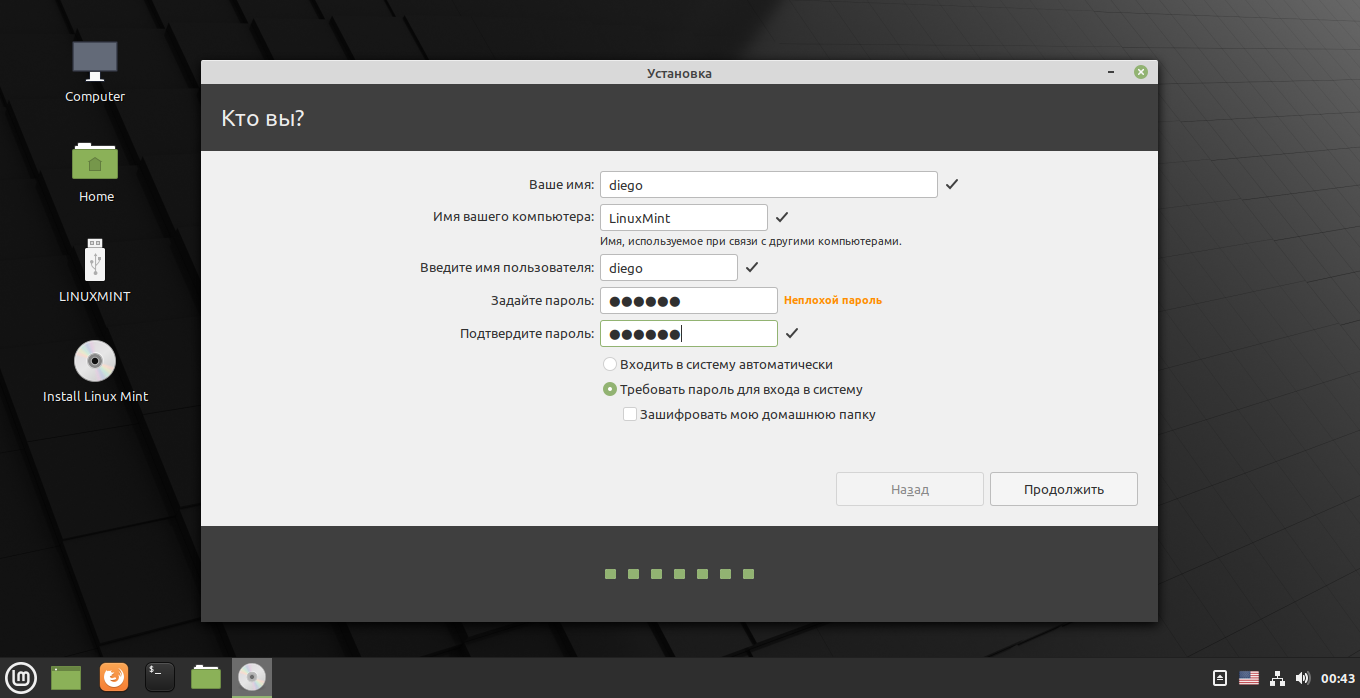
Task: Click the volume icon in system tray
Action: tap(1302, 678)
